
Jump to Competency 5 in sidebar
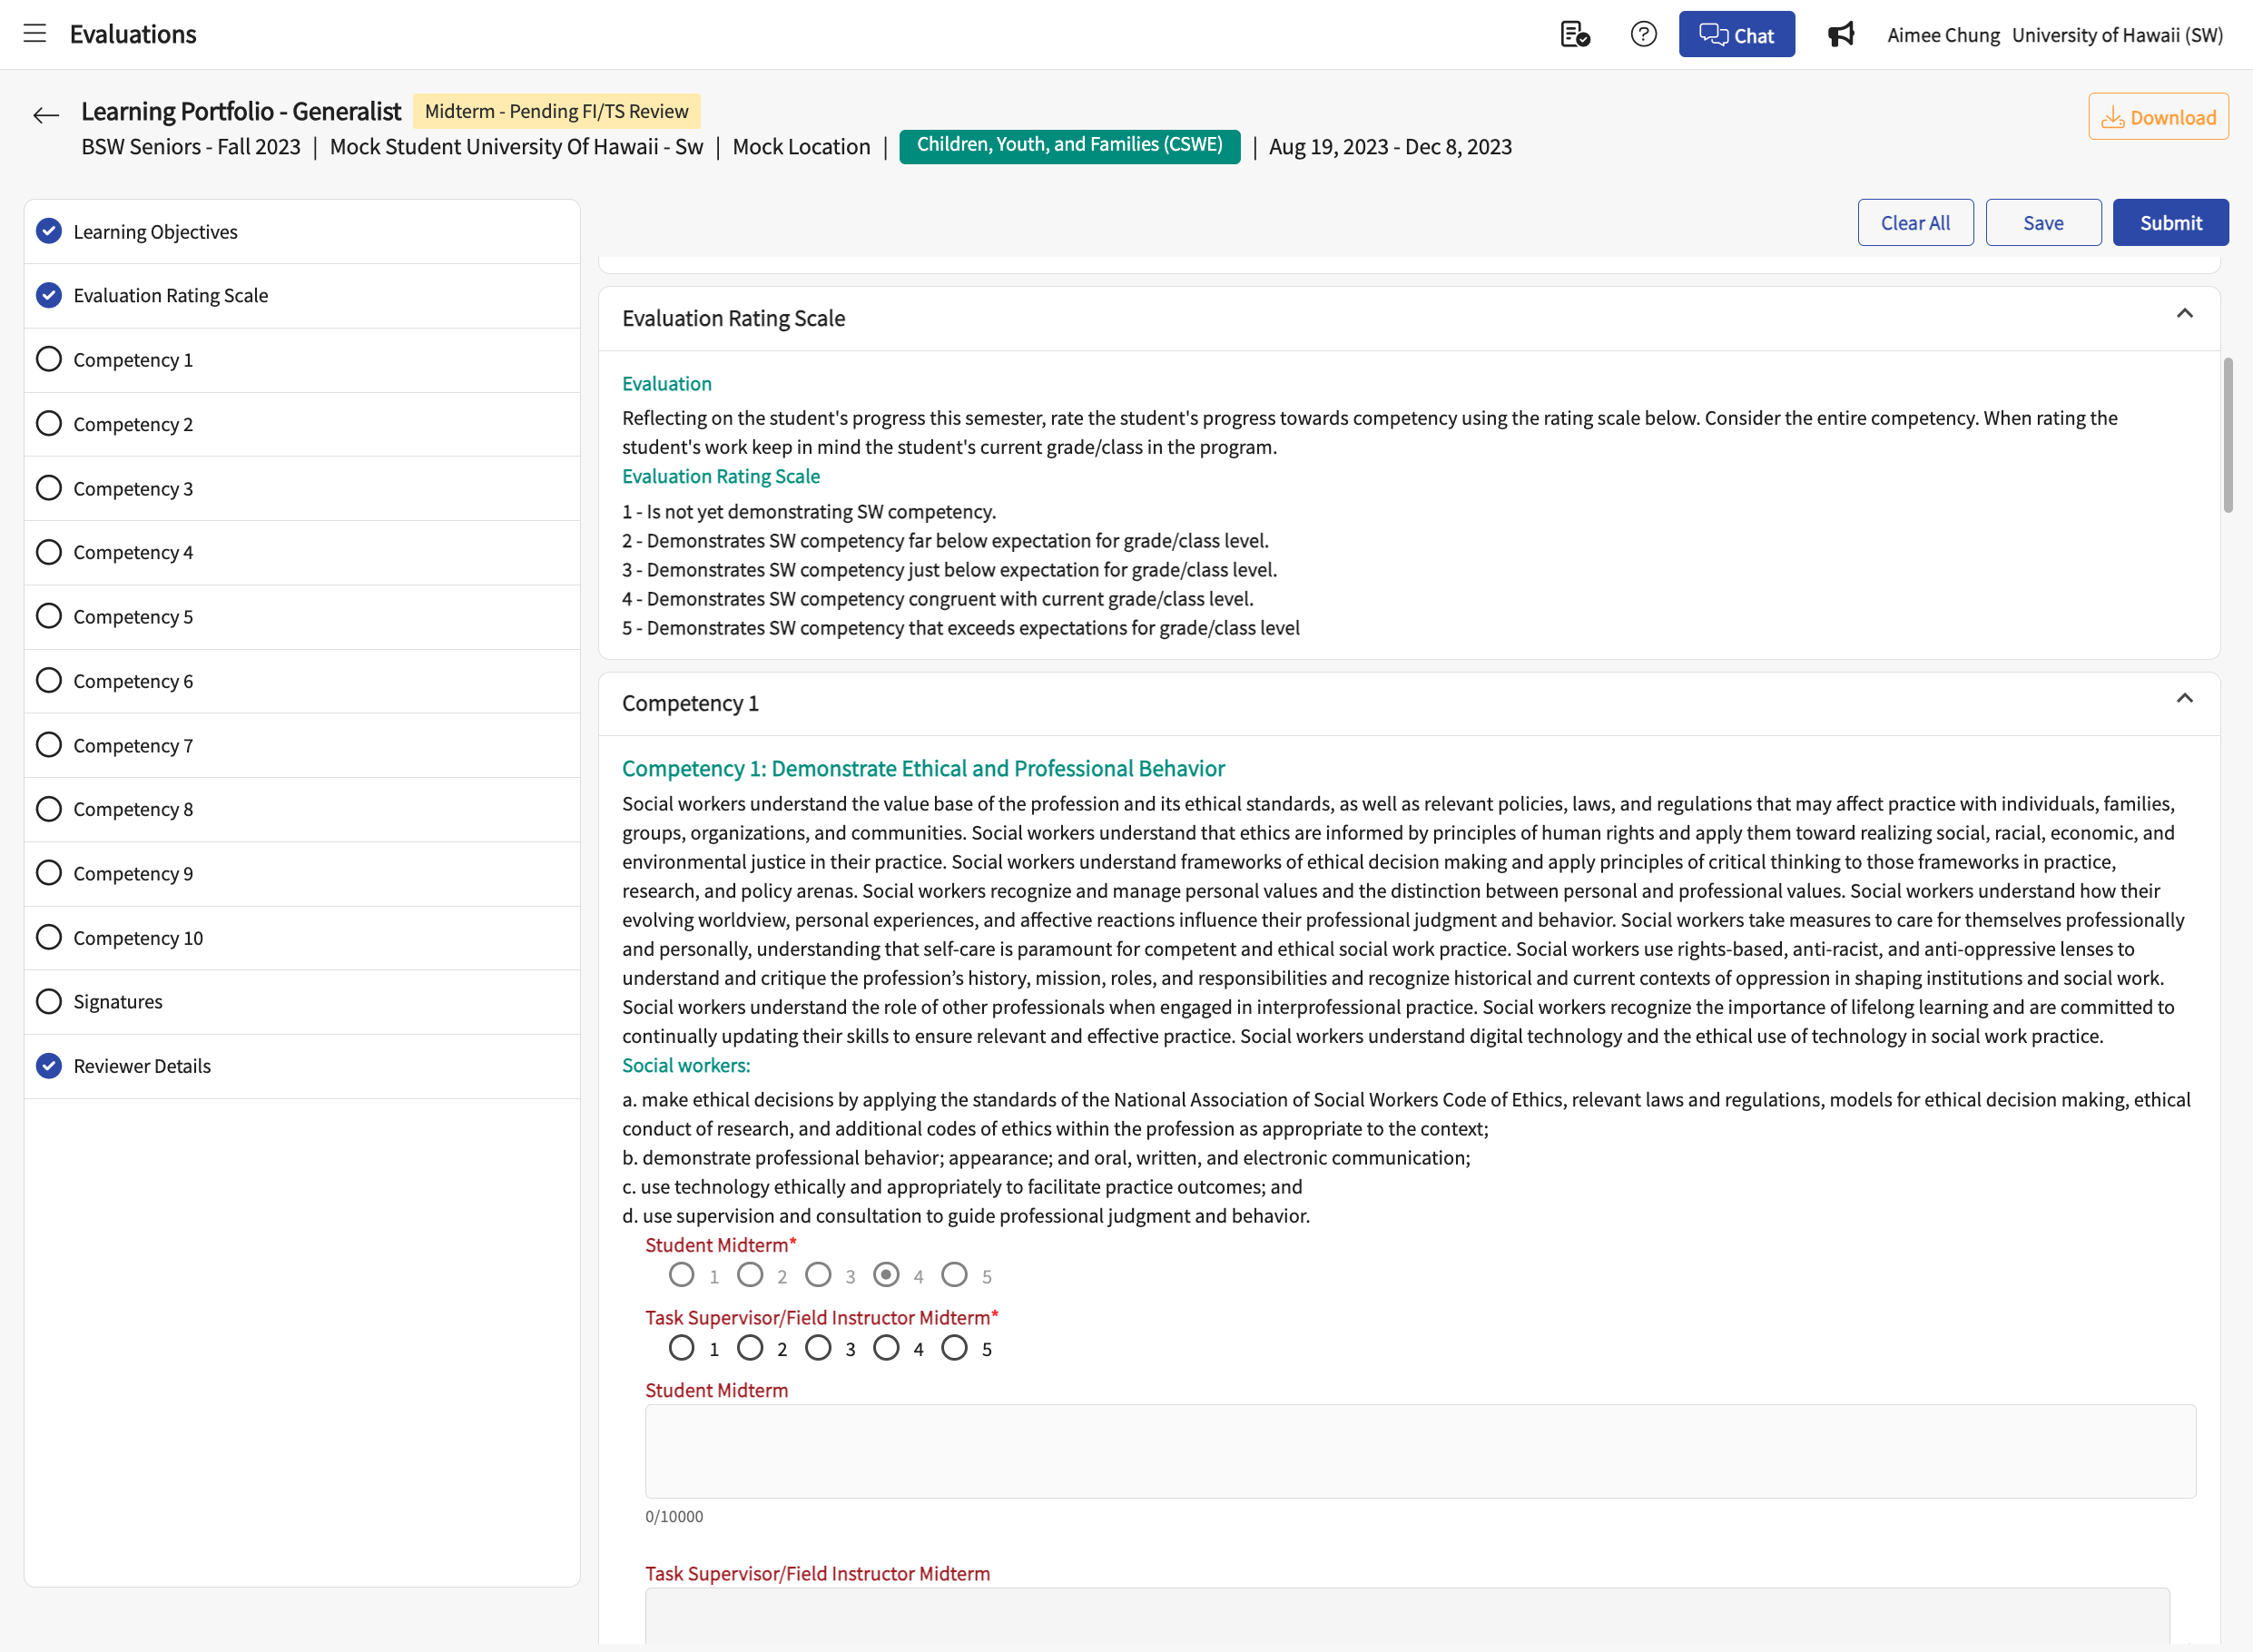(x=302, y=617)
